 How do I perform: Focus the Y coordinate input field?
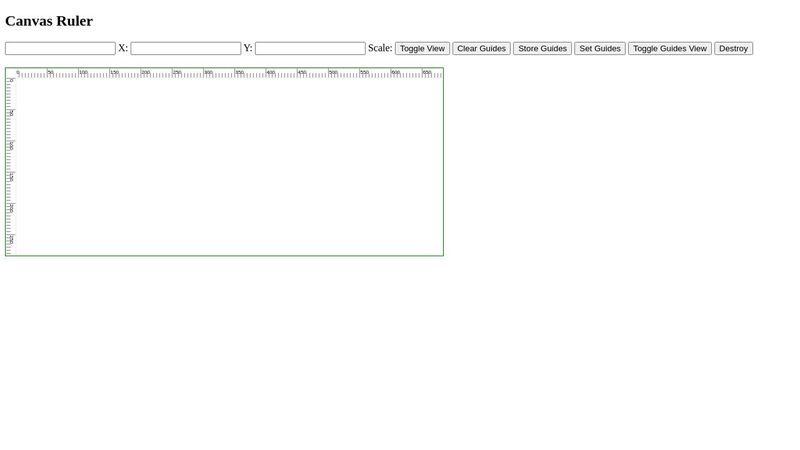click(185, 48)
